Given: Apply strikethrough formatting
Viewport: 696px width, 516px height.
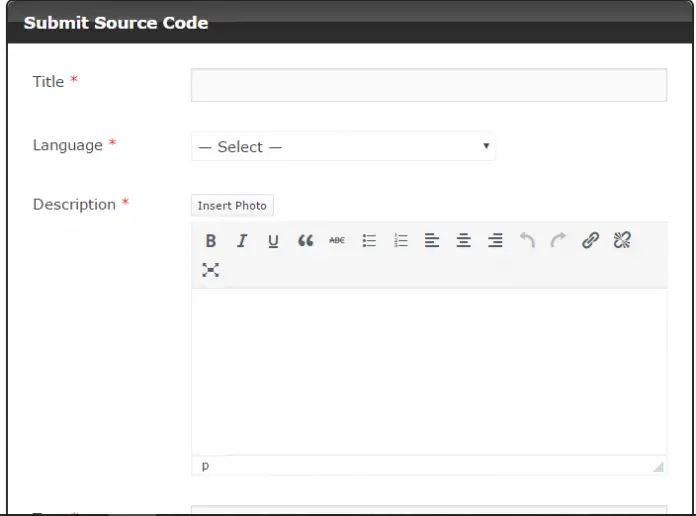Looking at the screenshot, I should click(337, 241).
